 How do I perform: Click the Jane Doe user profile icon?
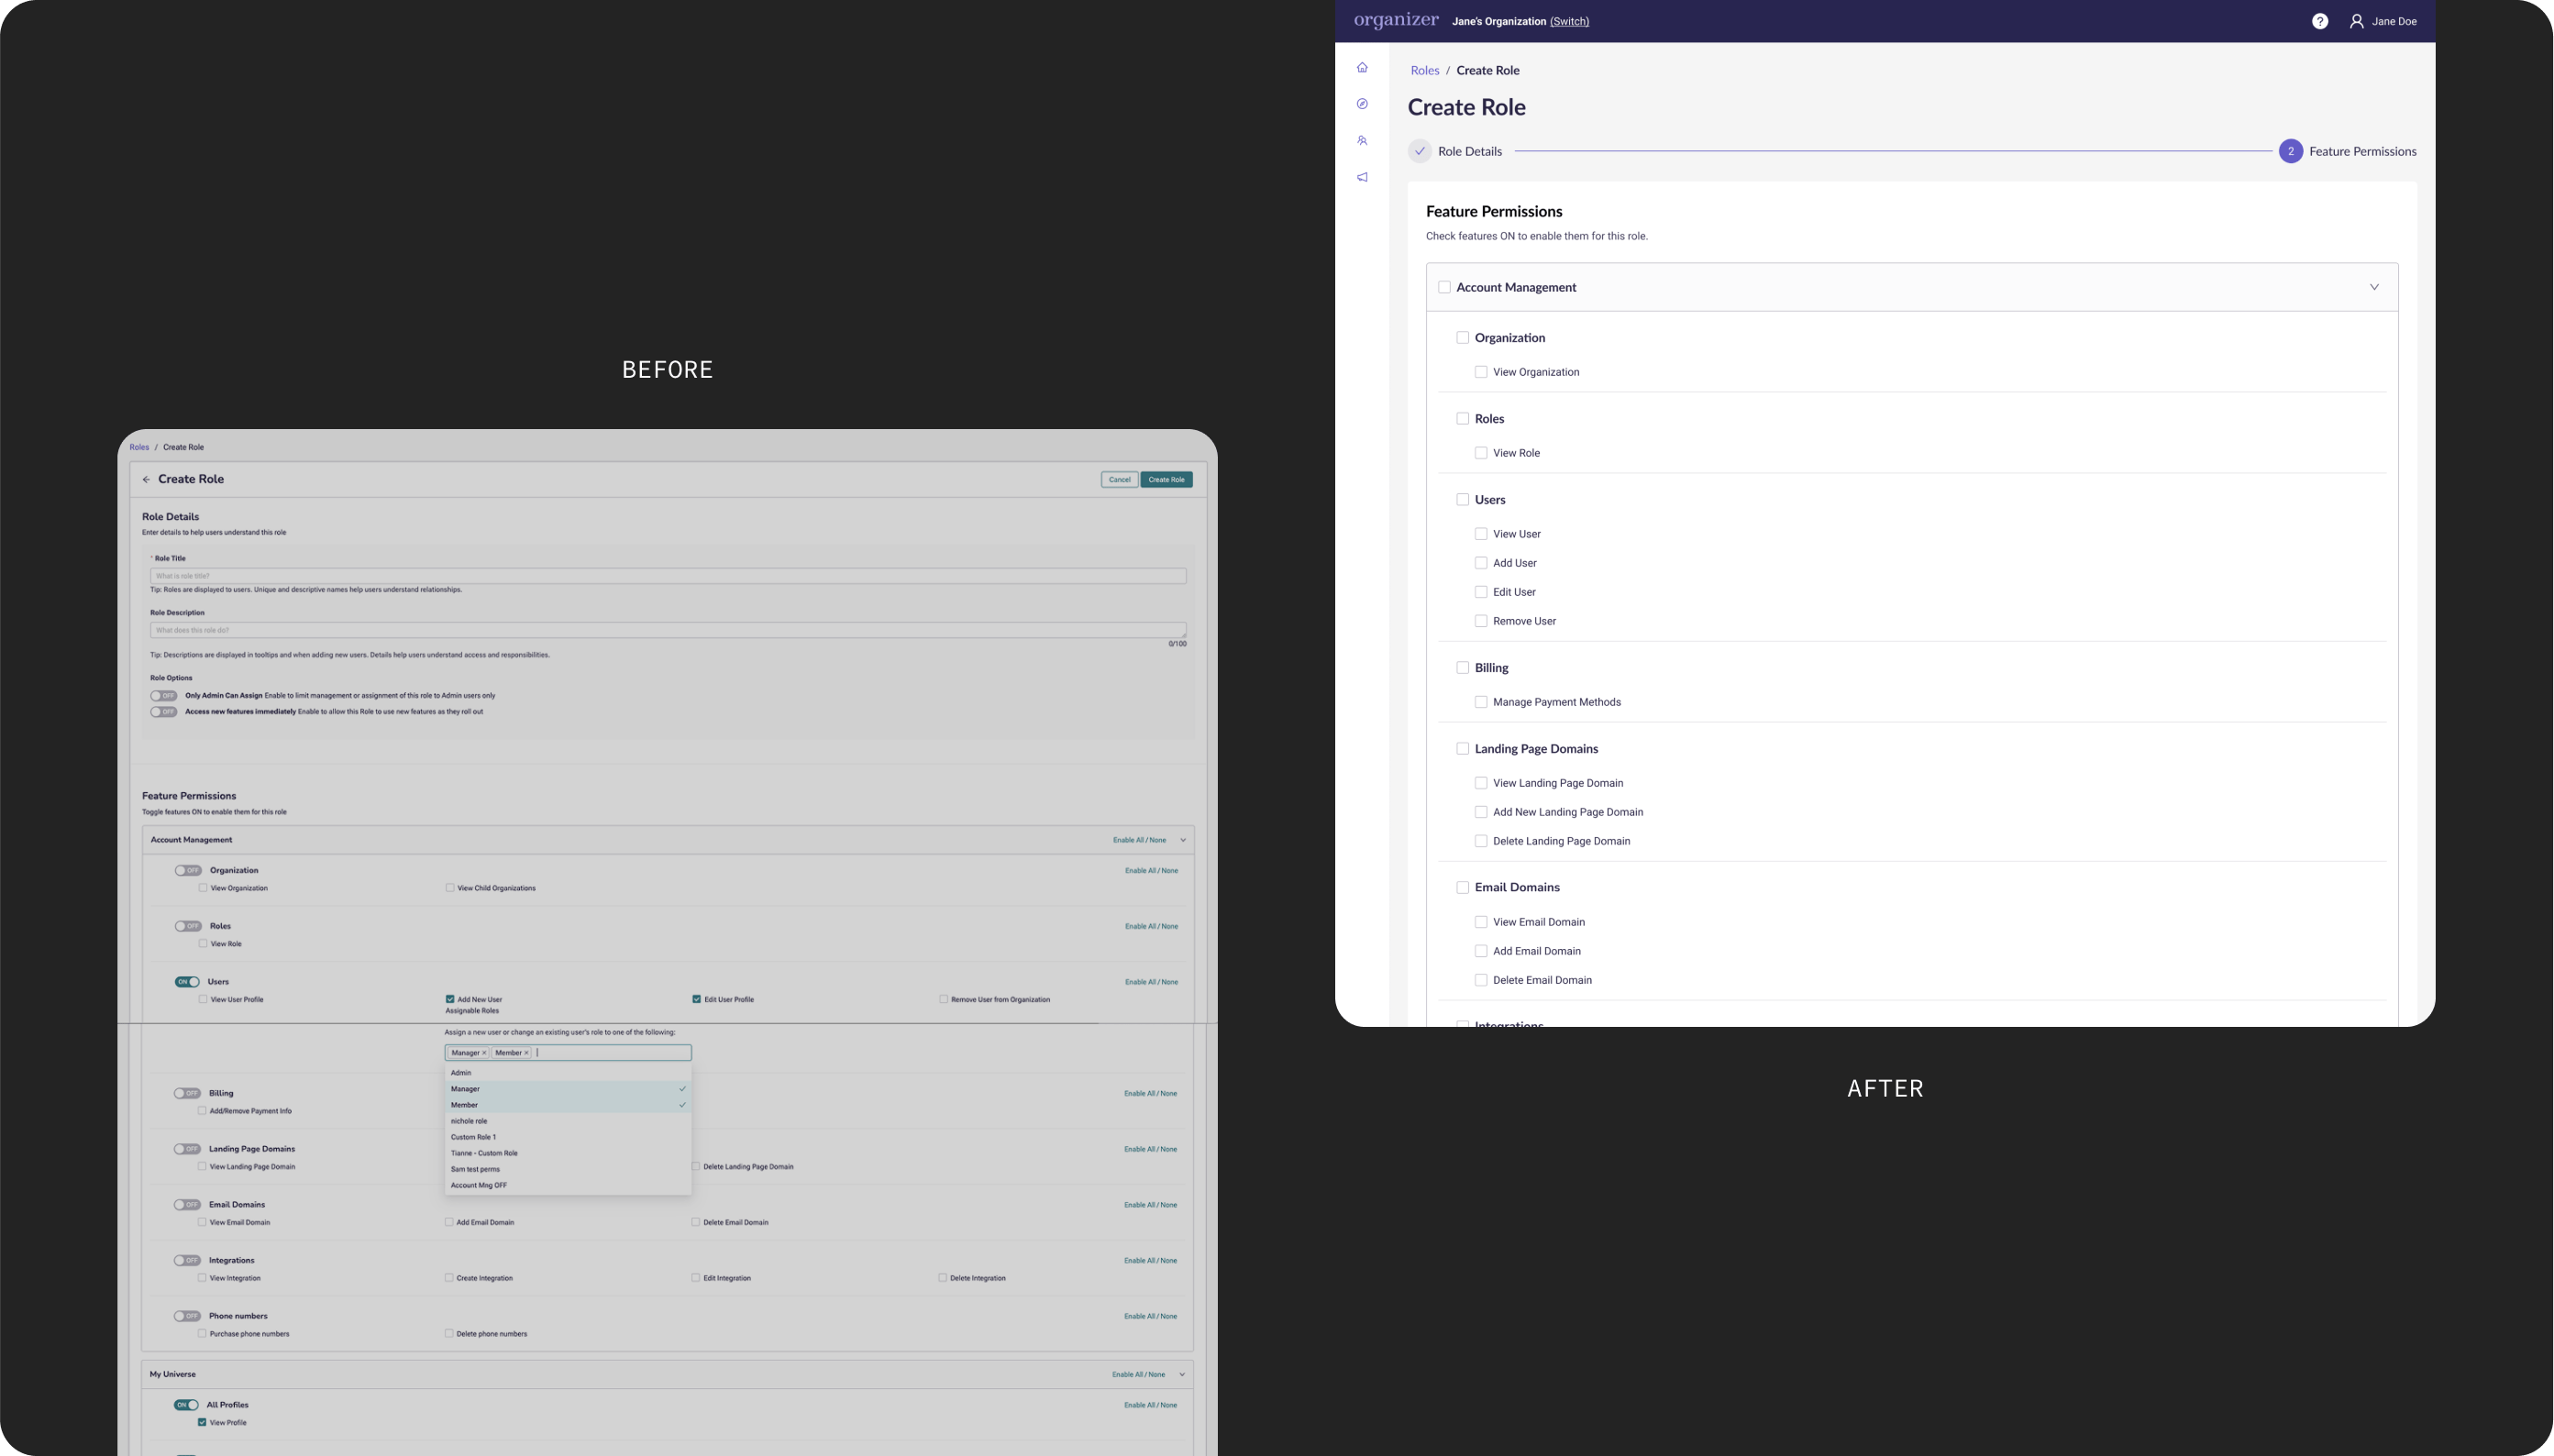pyautogui.click(x=2356, y=21)
